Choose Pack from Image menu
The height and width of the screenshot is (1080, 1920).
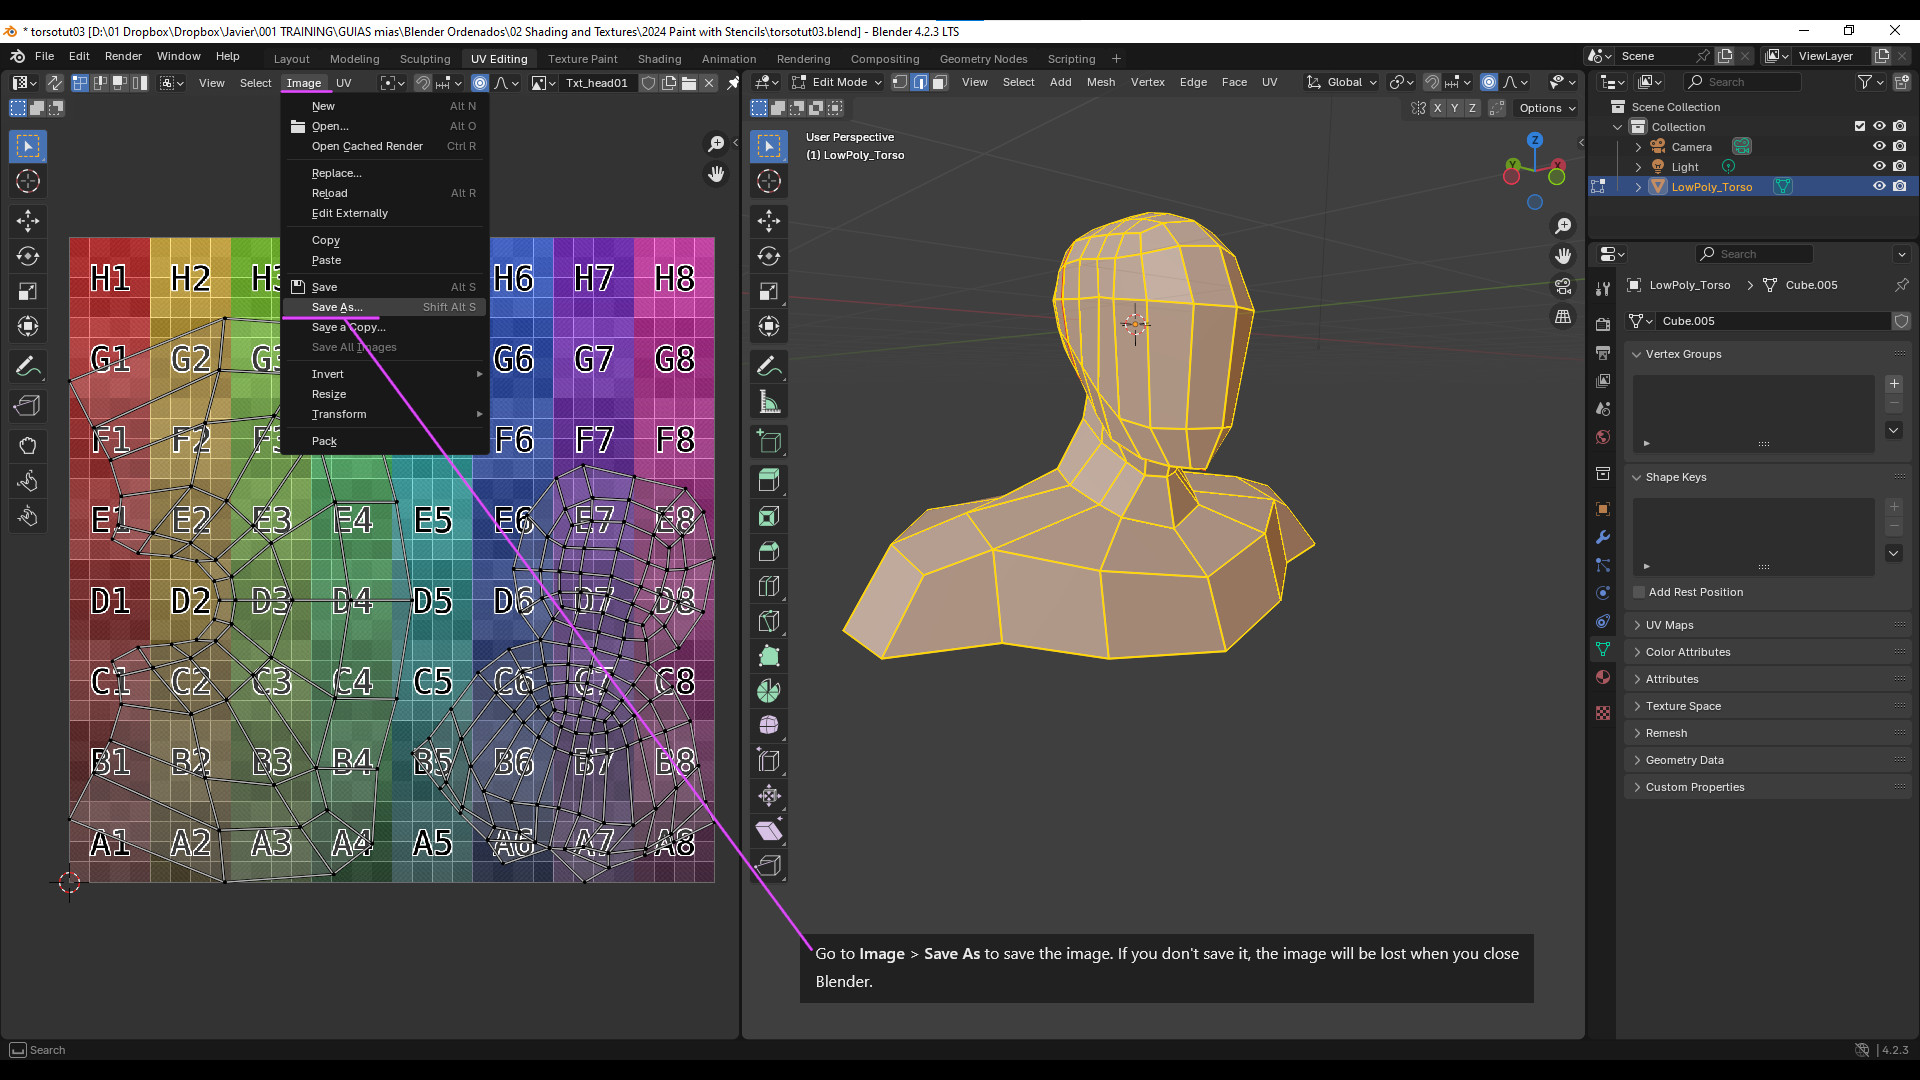(x=385, y=441)
